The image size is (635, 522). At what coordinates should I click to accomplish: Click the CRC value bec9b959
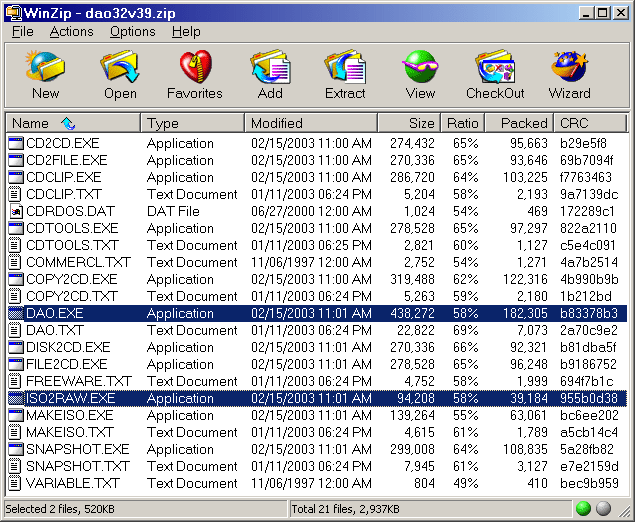point(589,484)
